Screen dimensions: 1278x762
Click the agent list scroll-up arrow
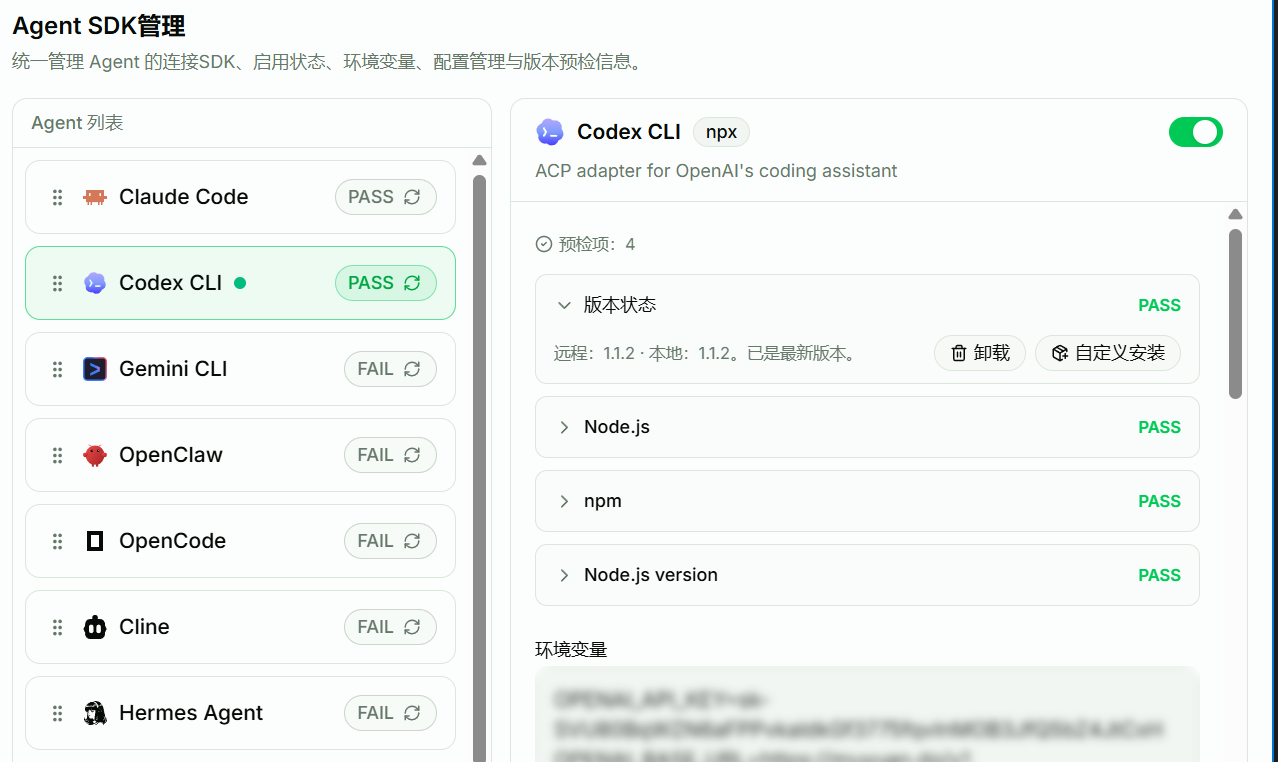tap(479, 160)
